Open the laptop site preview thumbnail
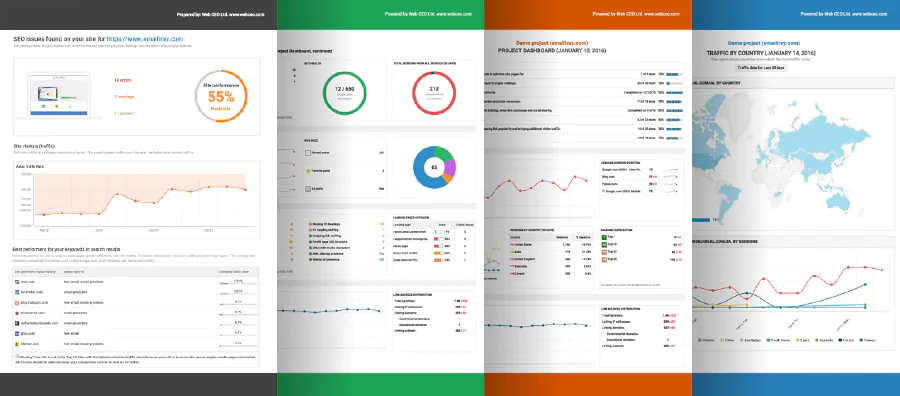The width and height of the screenshot is (900, 396). tap(58, 96)
